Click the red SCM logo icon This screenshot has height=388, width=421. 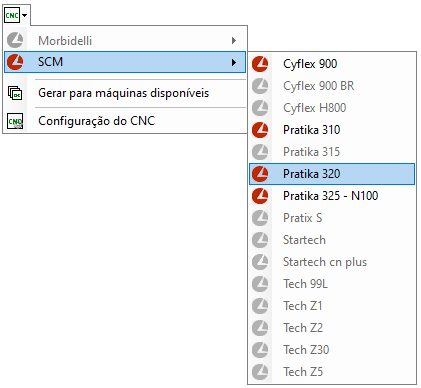click(15, 62)
